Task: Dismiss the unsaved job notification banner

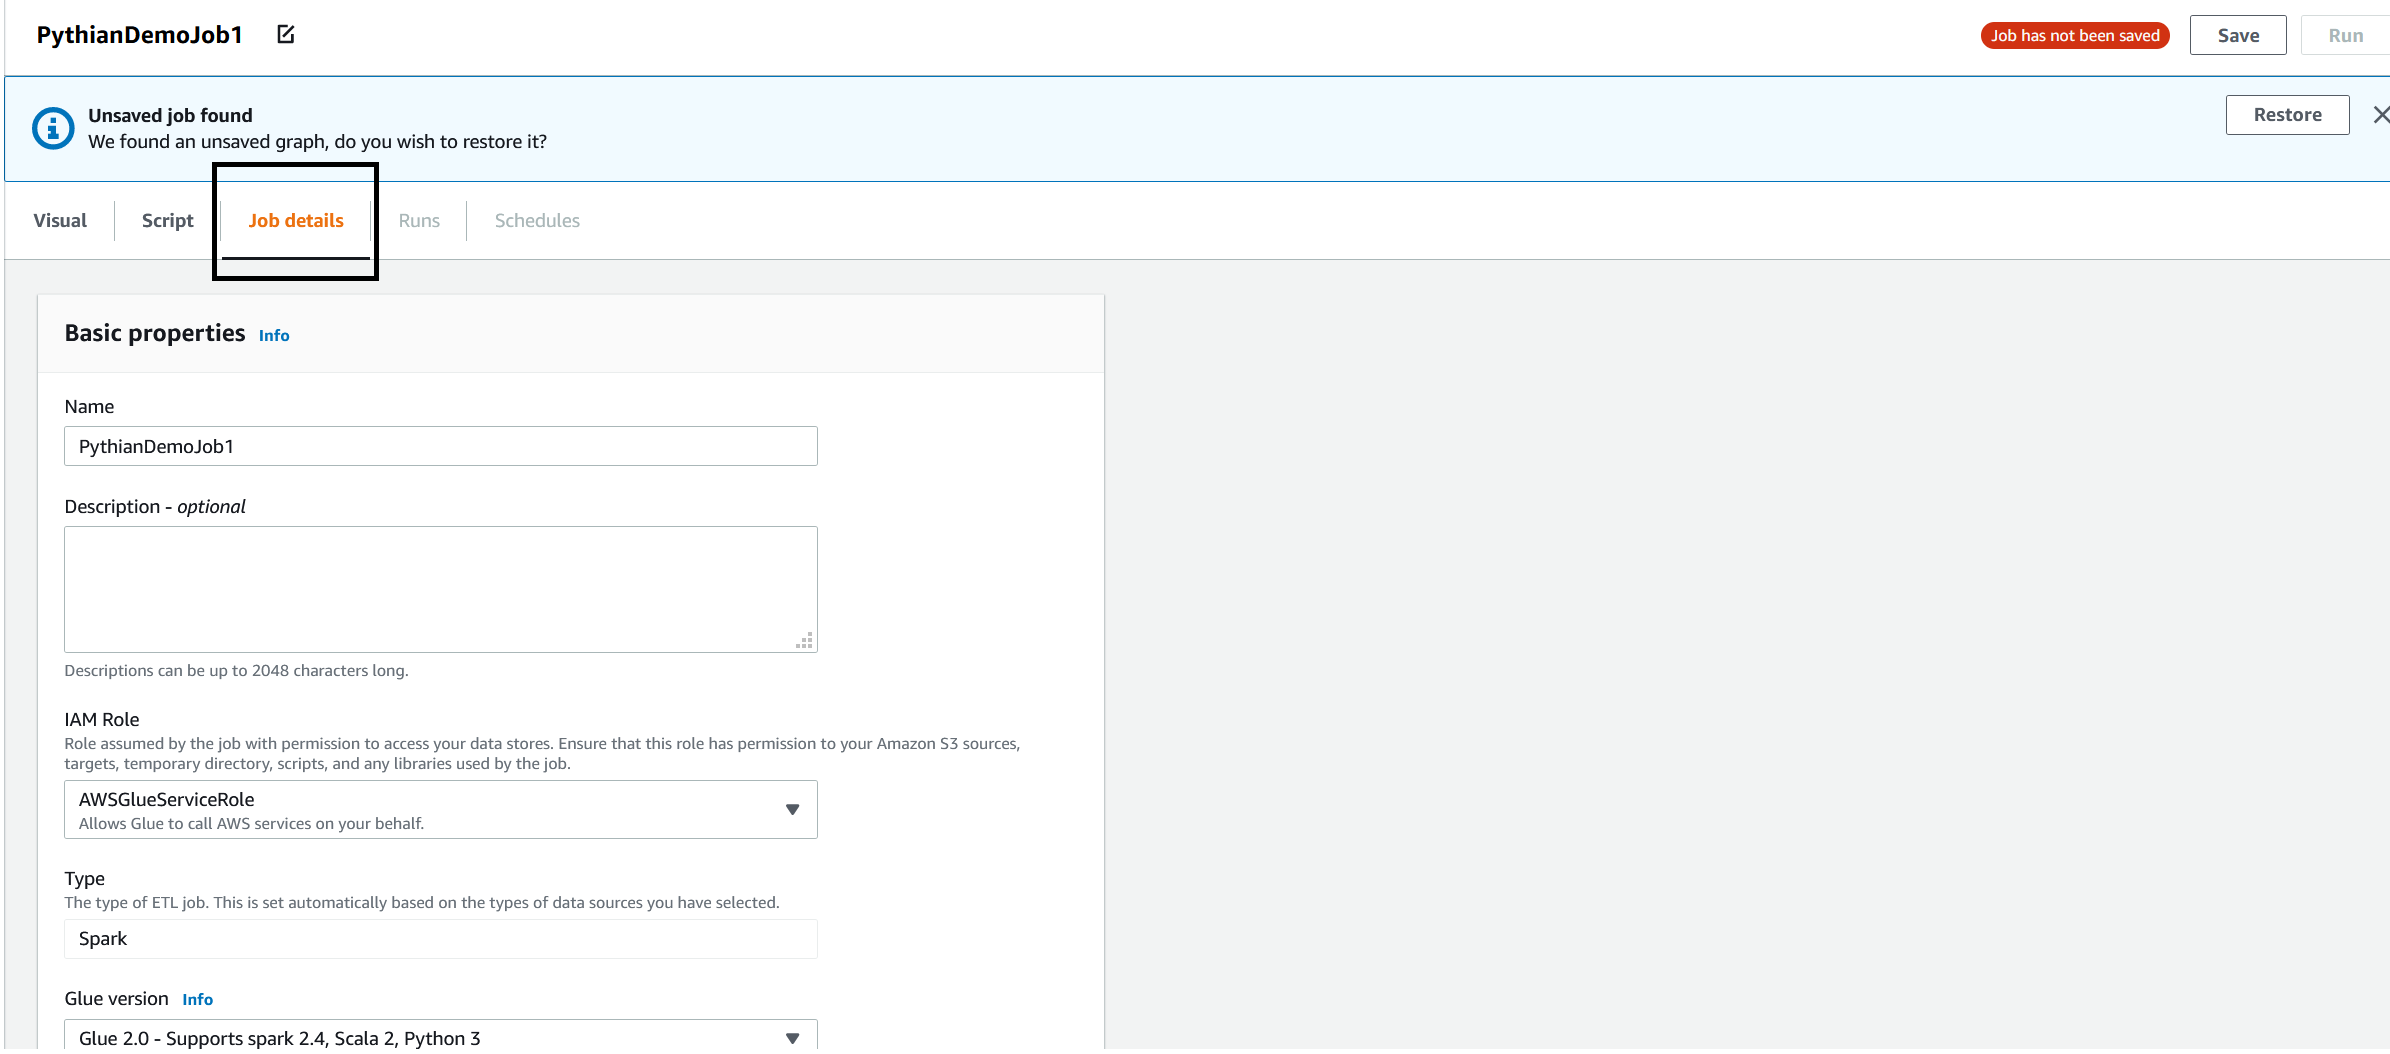Action: (x=2381, y=115)
